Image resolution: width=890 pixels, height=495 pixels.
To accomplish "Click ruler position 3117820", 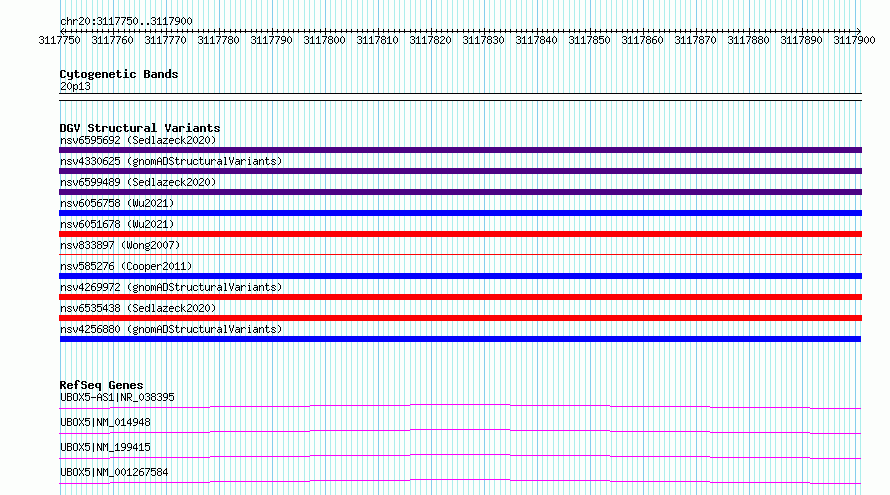I will pyautogui.click(x=430, y=40).
